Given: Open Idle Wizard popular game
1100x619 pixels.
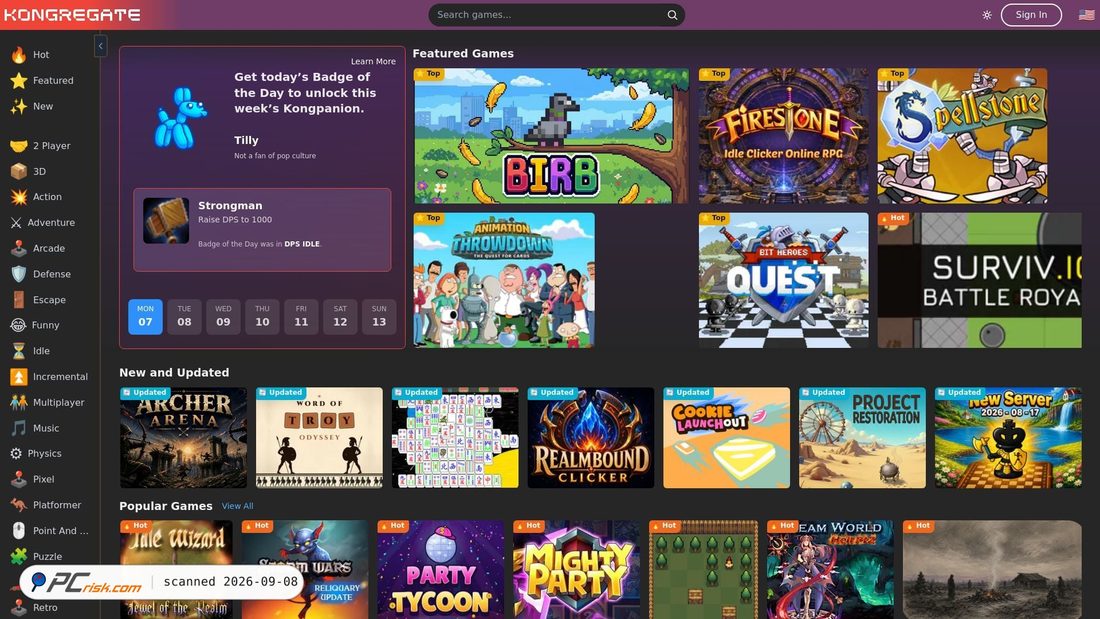Looking at the screenshot, I should tap(176, 569).
